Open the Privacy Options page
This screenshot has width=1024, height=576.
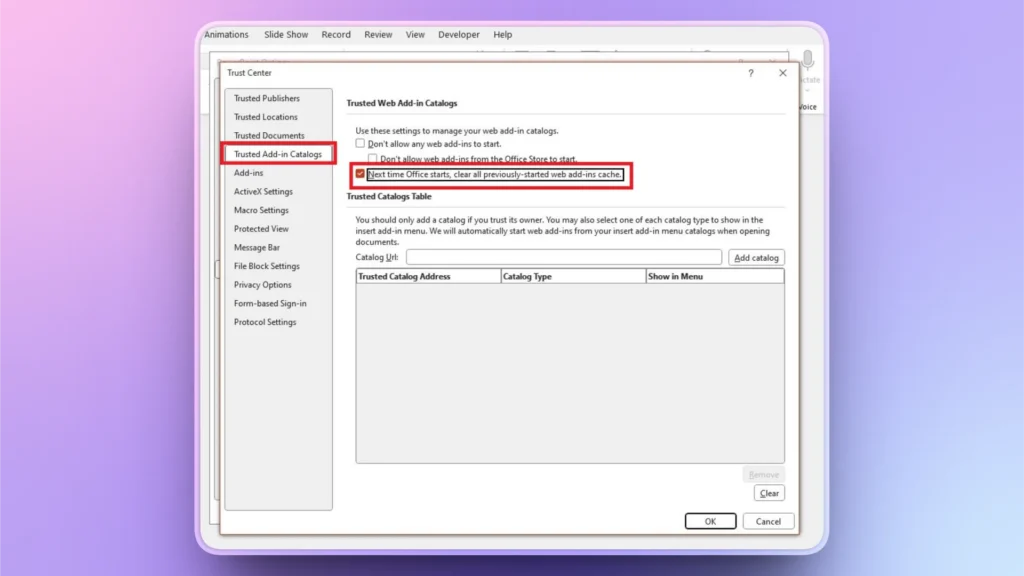[x=264, y=285]
